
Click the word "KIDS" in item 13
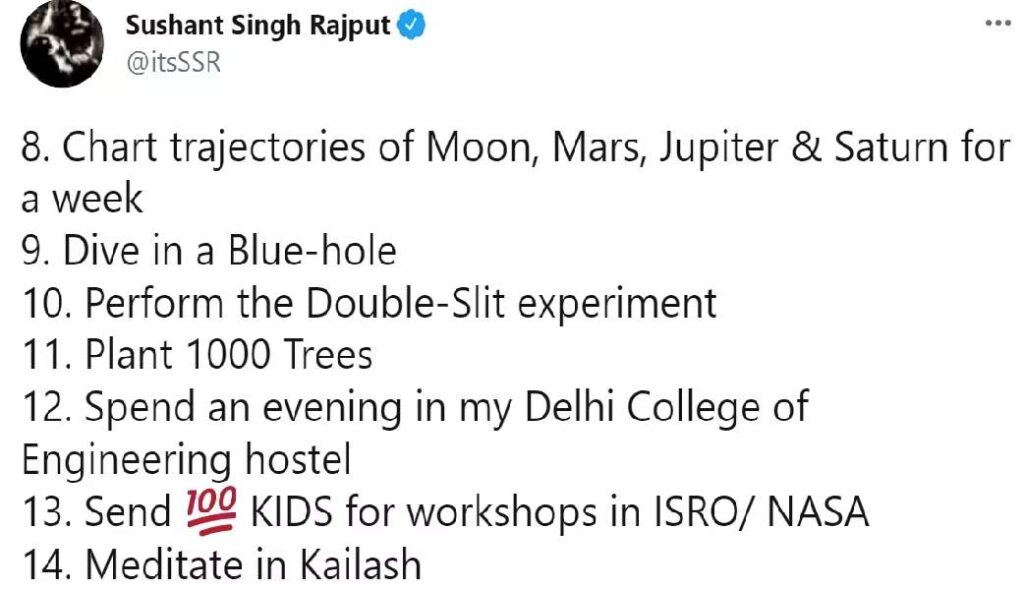point(292,512)
